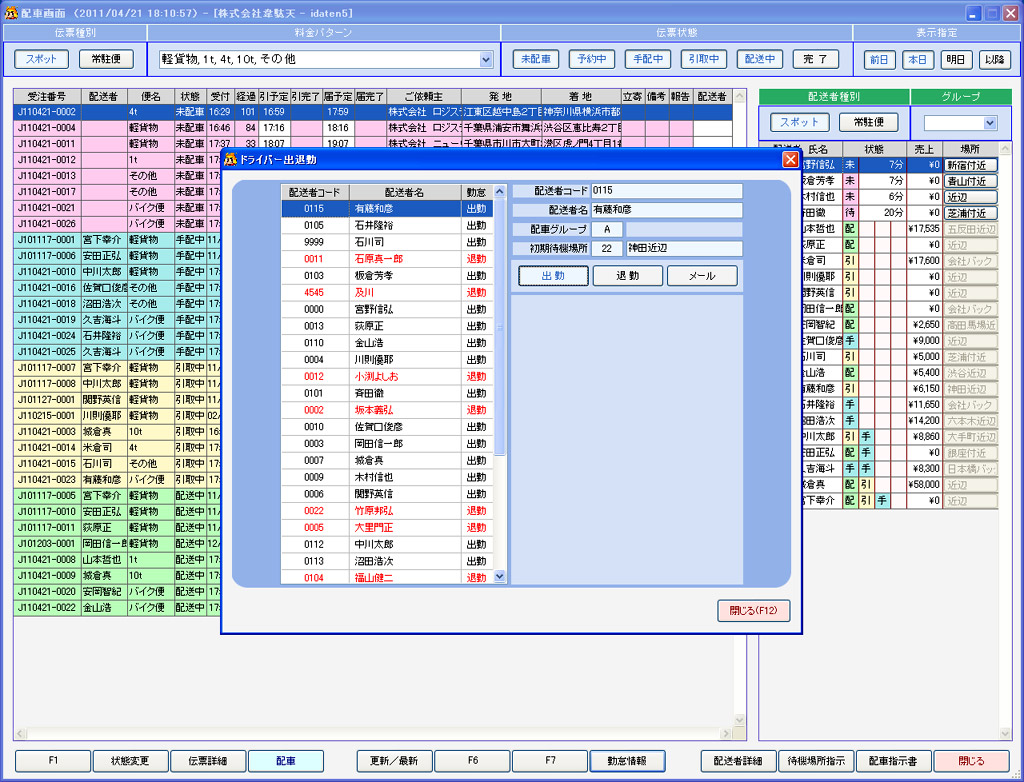Image resolution: width=1024 pixels, height=782 pixels.
Task: Sort by 勤怠 column header in dialog
Action: pyautogui.click(x=477, y=192)
